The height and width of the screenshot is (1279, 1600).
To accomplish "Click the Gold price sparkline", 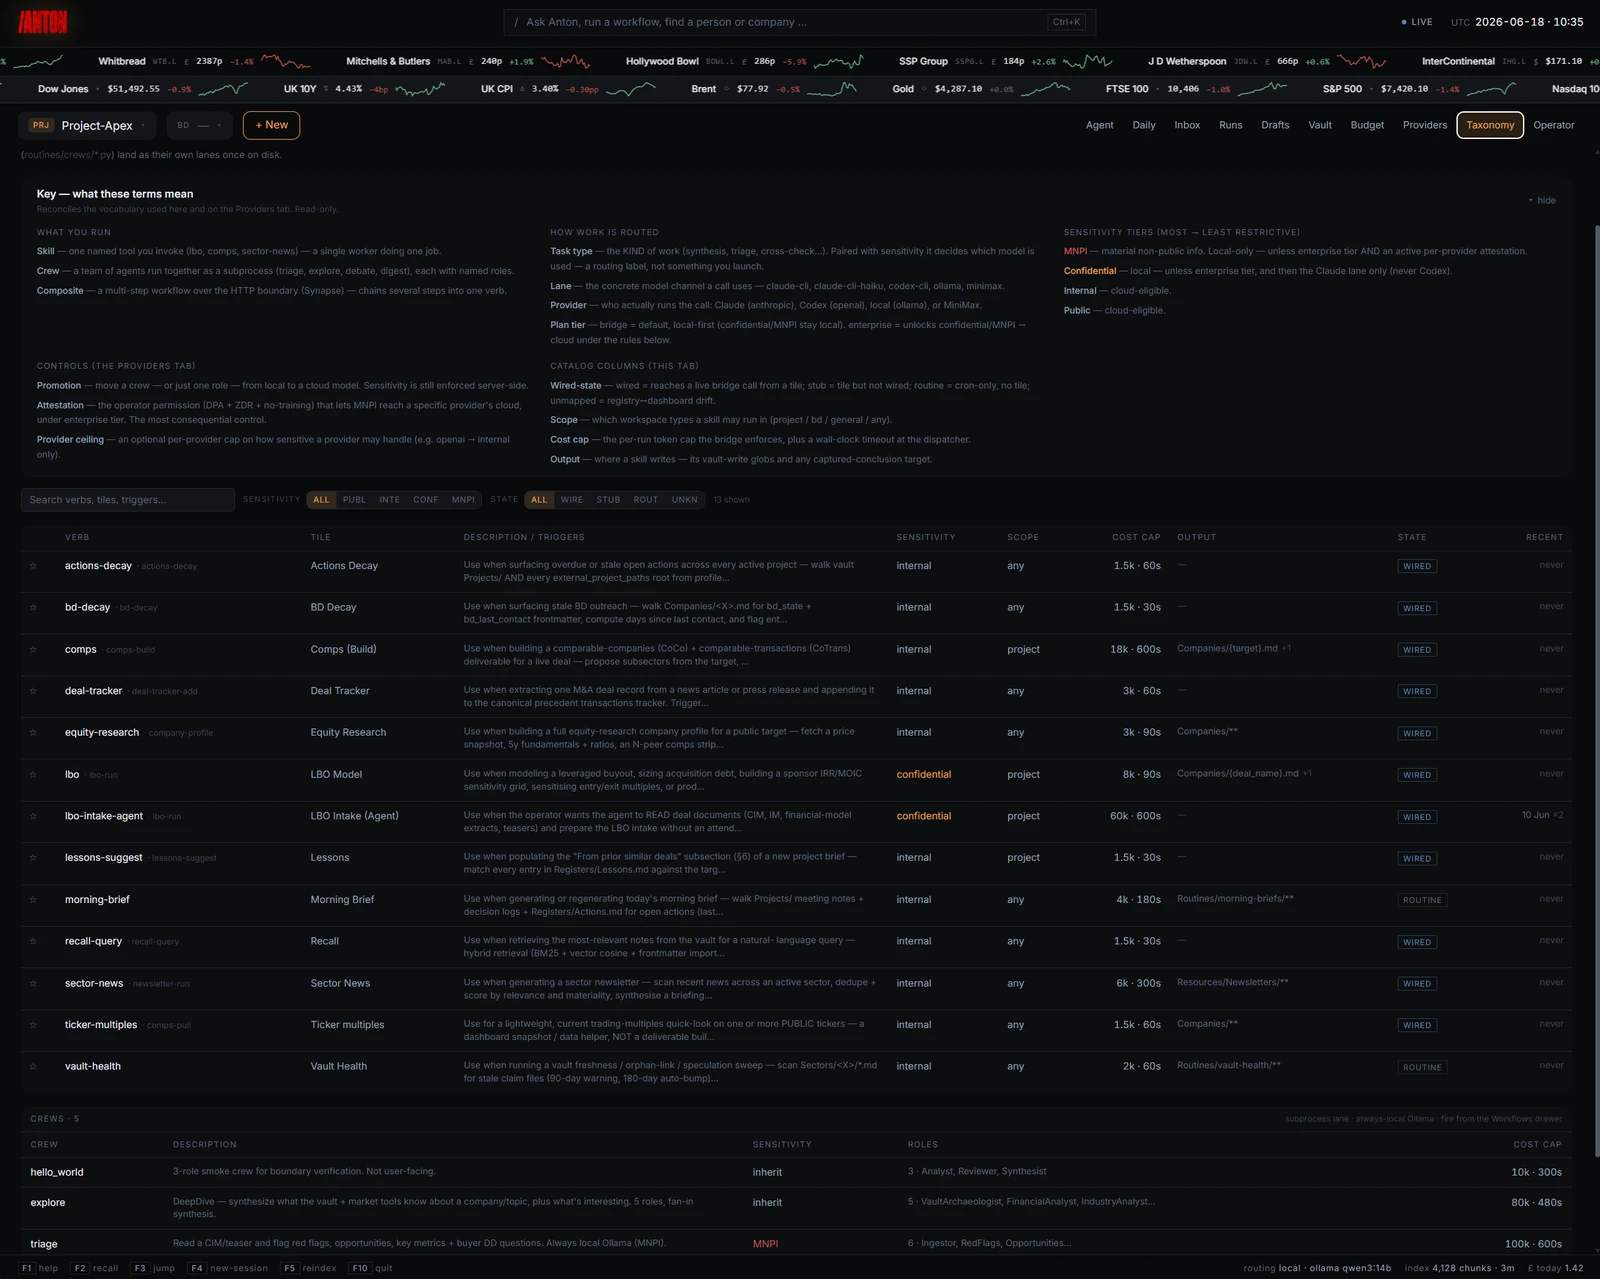I will point(1045,89).
